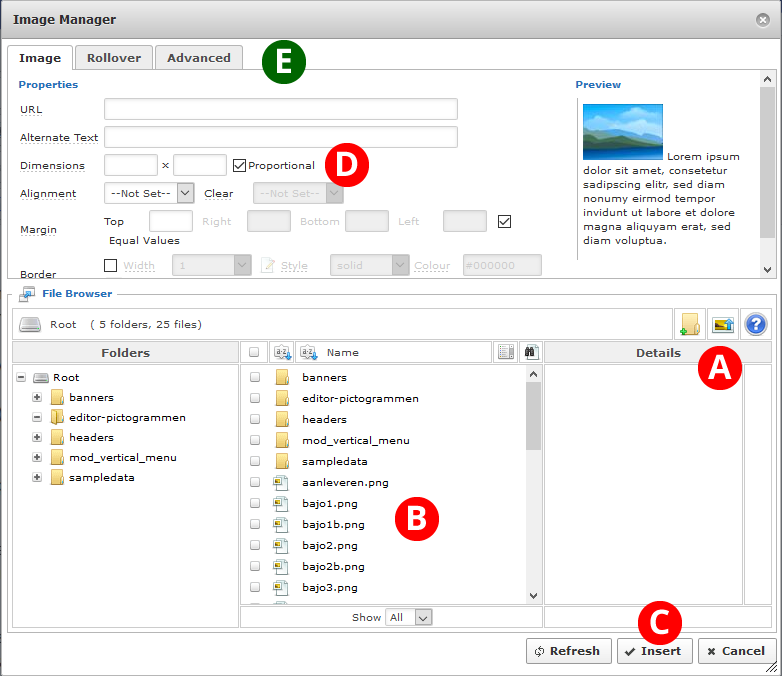The image size is (782, 676).
Task: Check the select-all files checkbox
Action: point(254,352)
